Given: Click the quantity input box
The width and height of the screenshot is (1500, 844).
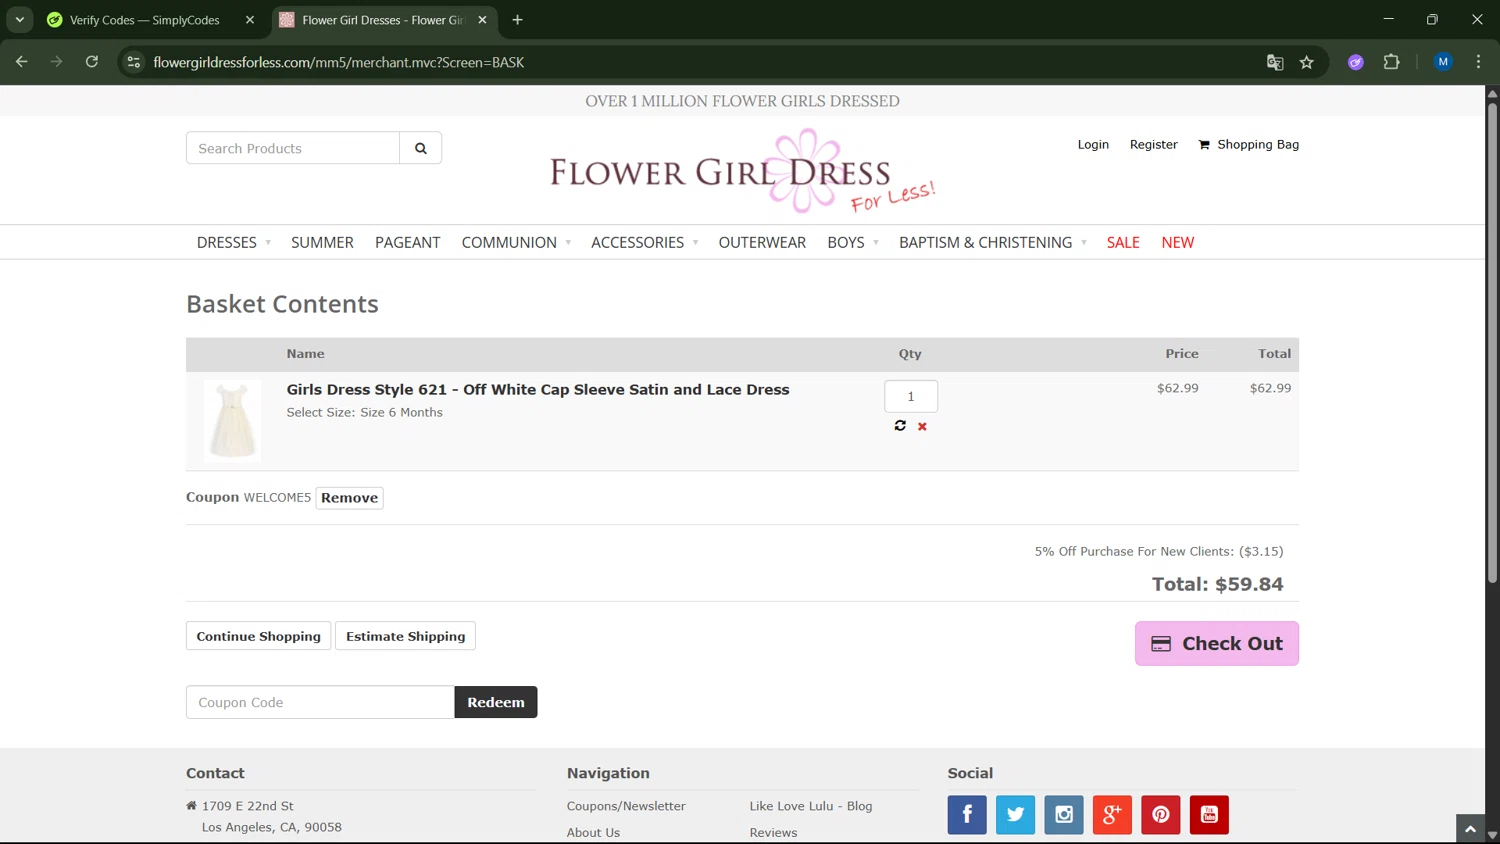Looking at the screenshot, I should [911, 396].
